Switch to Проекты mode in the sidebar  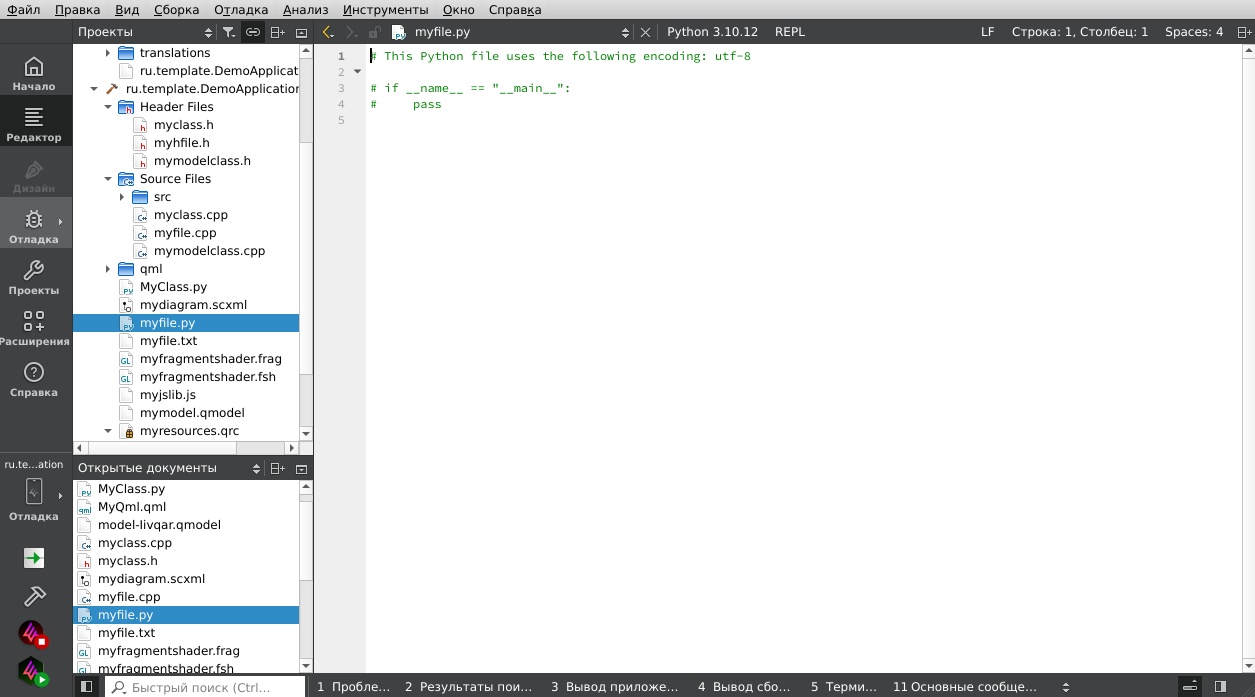tap(34, 277)
